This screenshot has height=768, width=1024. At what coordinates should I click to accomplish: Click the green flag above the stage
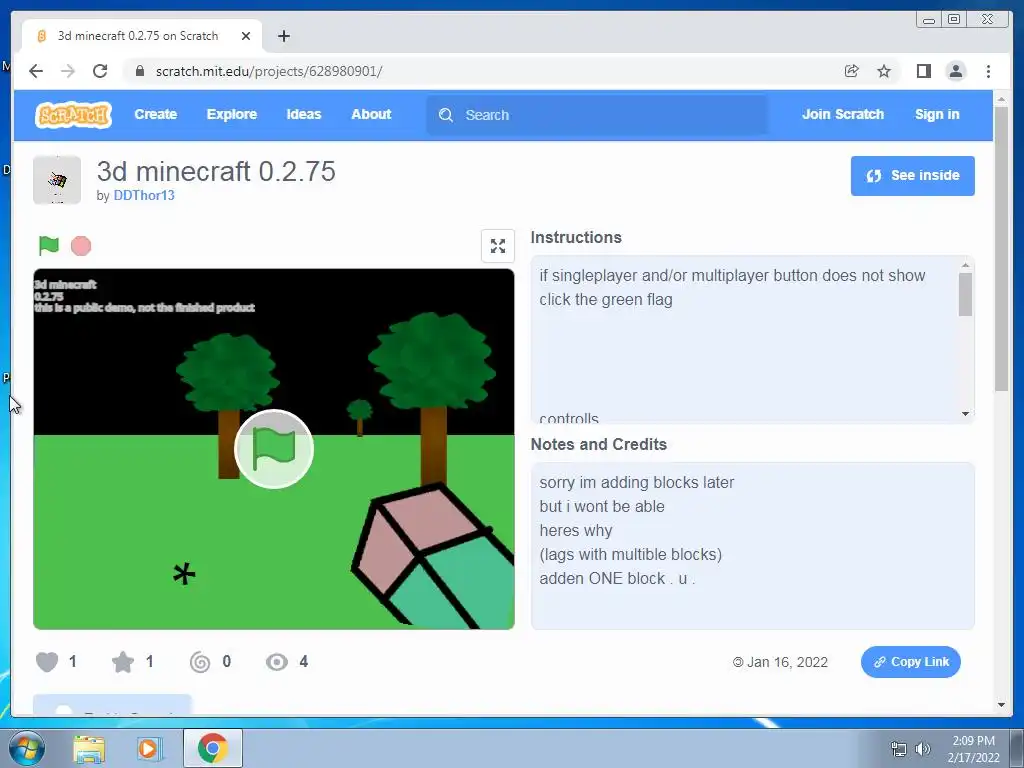[x=49, y=246]
